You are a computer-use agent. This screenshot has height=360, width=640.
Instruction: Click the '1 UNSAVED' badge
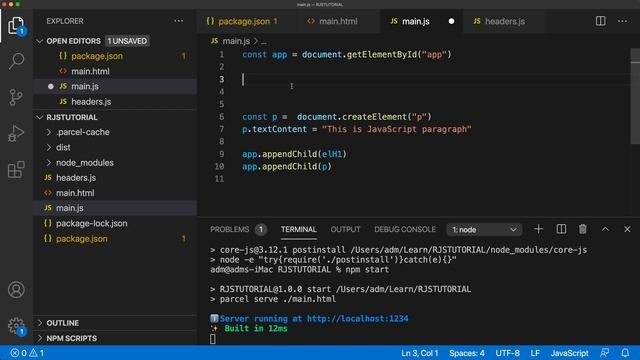point(127,41)
